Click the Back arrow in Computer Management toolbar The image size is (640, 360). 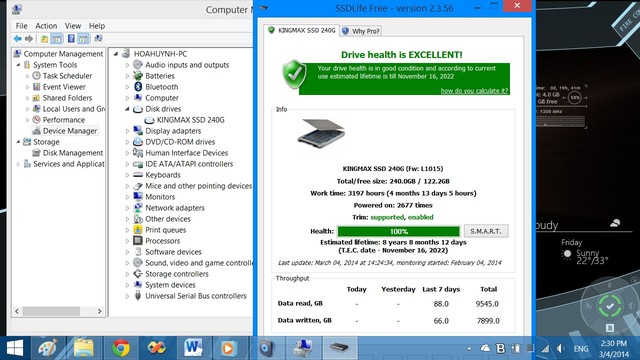coord(17,39)
